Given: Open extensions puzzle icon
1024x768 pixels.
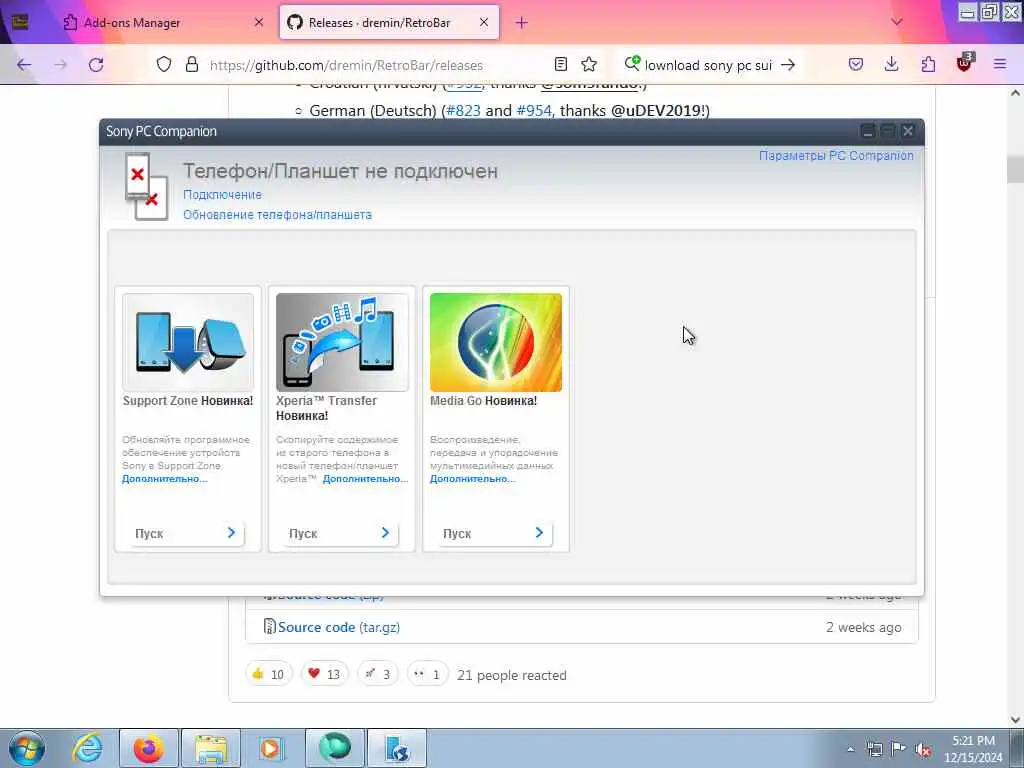Looking at the screenshot, I should [x=928, y=64].
